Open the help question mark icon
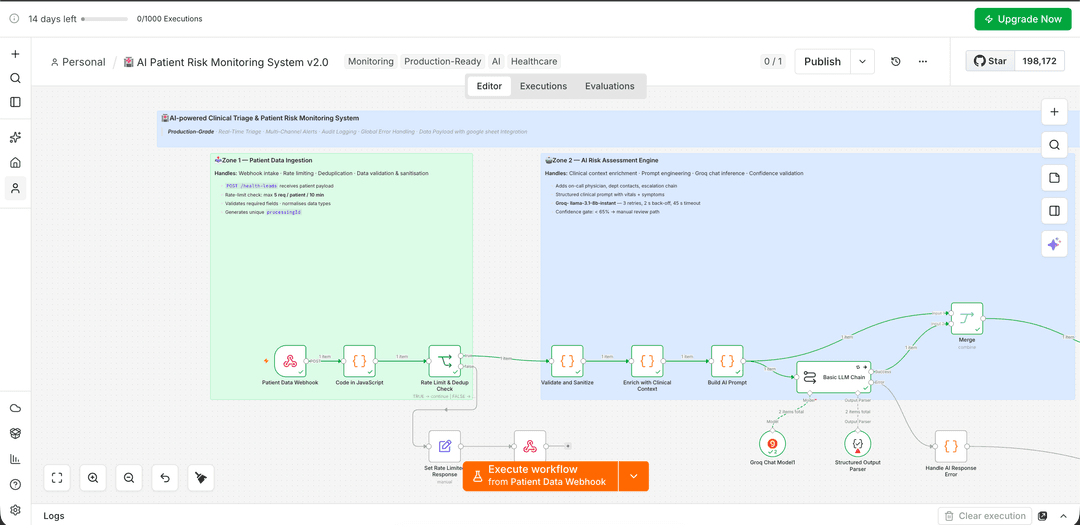The width and height of the screenshot is (1080, 525). 15,484
